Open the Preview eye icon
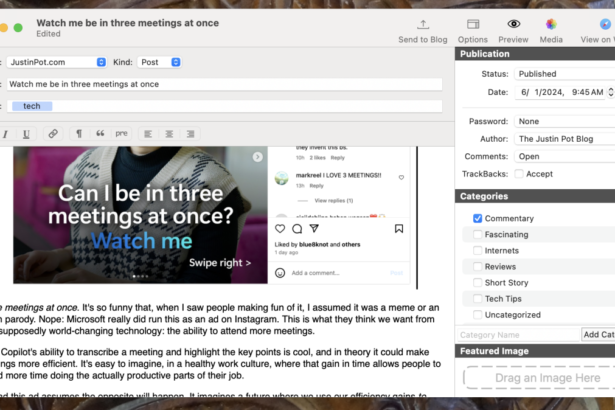The height and width of the screenshot is (410, 615). pos(513,24)
